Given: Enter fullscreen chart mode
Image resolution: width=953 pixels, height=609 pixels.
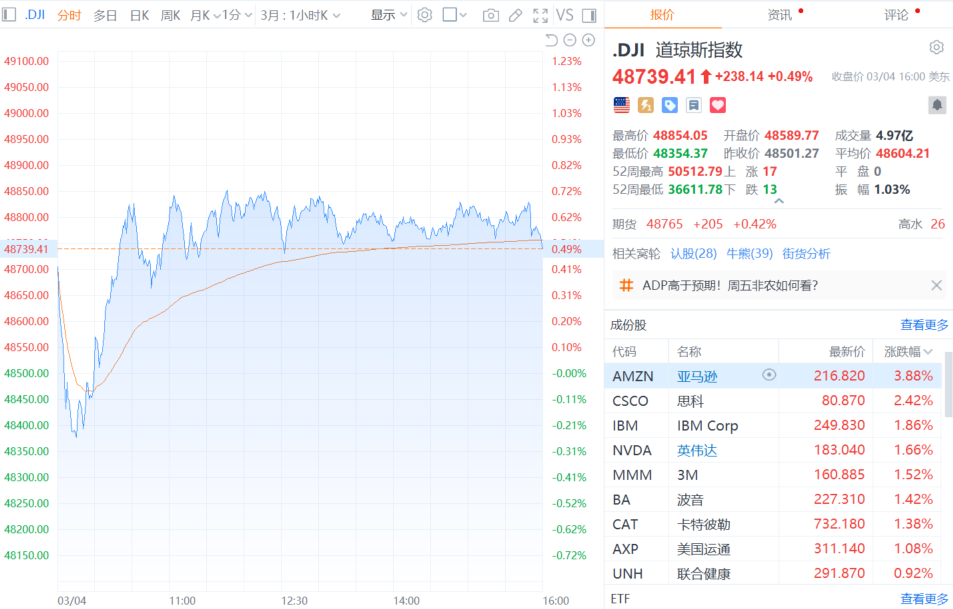Looking at the screenshot, I should click(540, 15).
